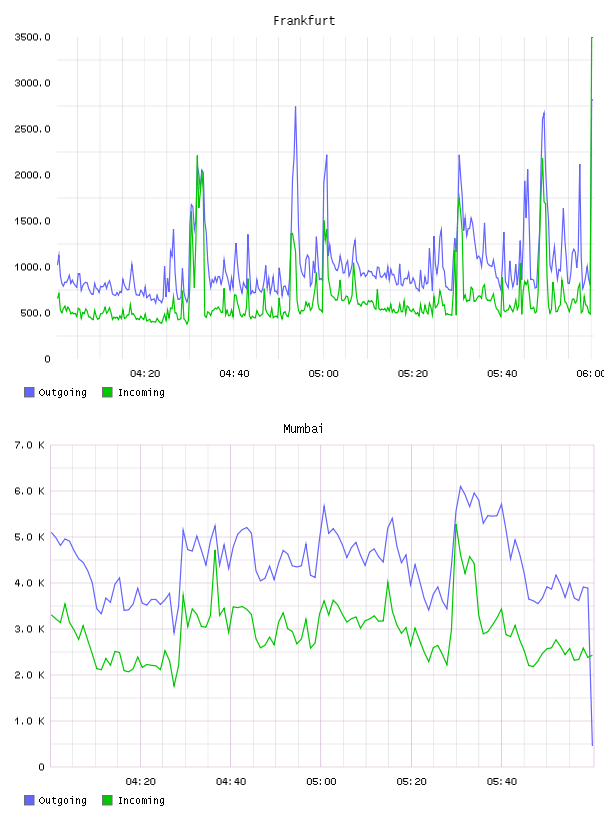Click the 1000.0 y-axis label on the Frankfurt chart
This screenshot has width=608, height=816.
point(32,267)
